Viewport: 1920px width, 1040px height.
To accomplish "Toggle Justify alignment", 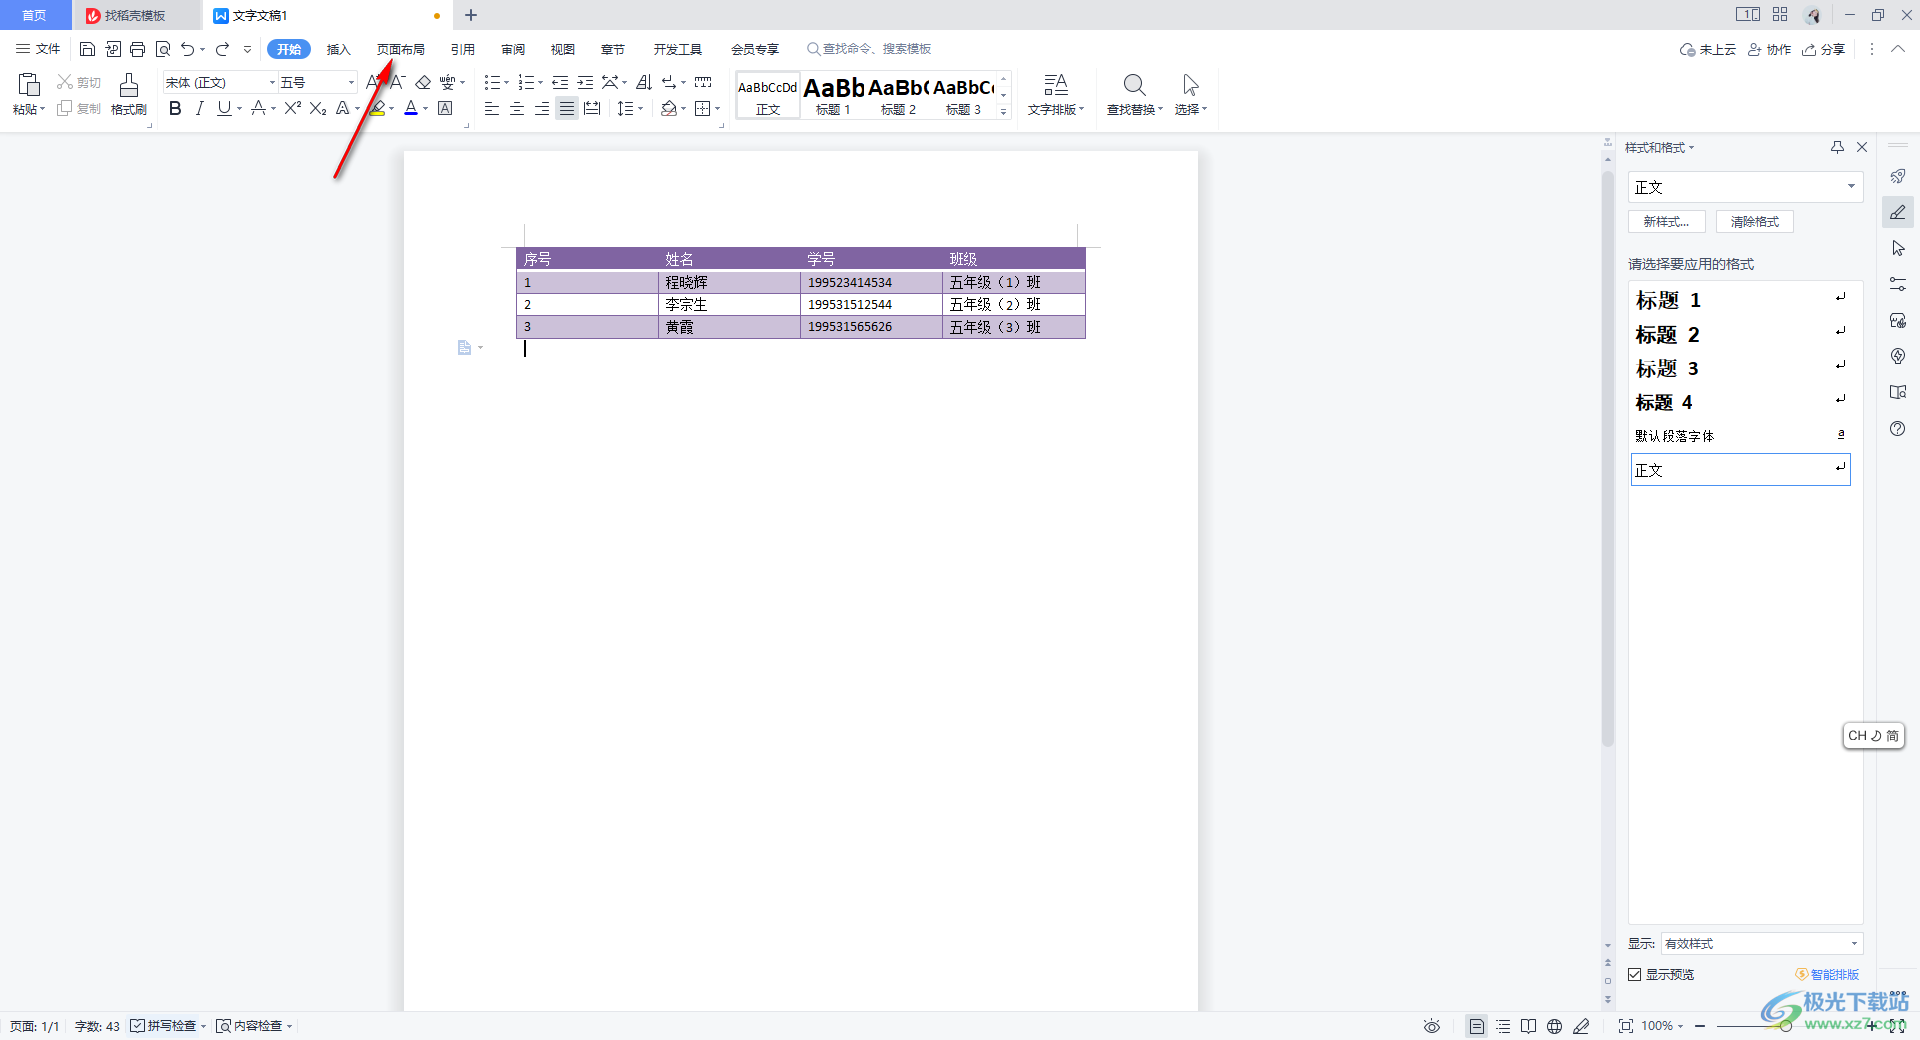I will click(567, 108).
